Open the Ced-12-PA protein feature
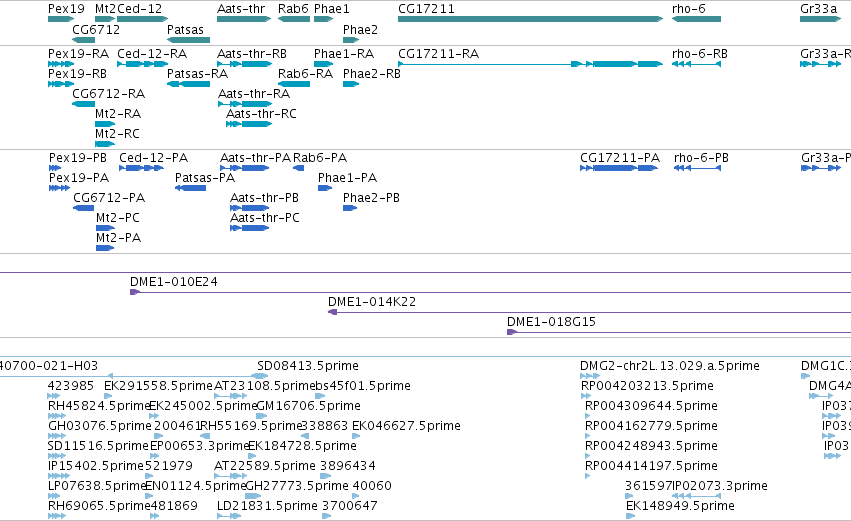Image resolution: width=851 pixels, height=521 pixels. pyautogui.click(x=141, y=168)
